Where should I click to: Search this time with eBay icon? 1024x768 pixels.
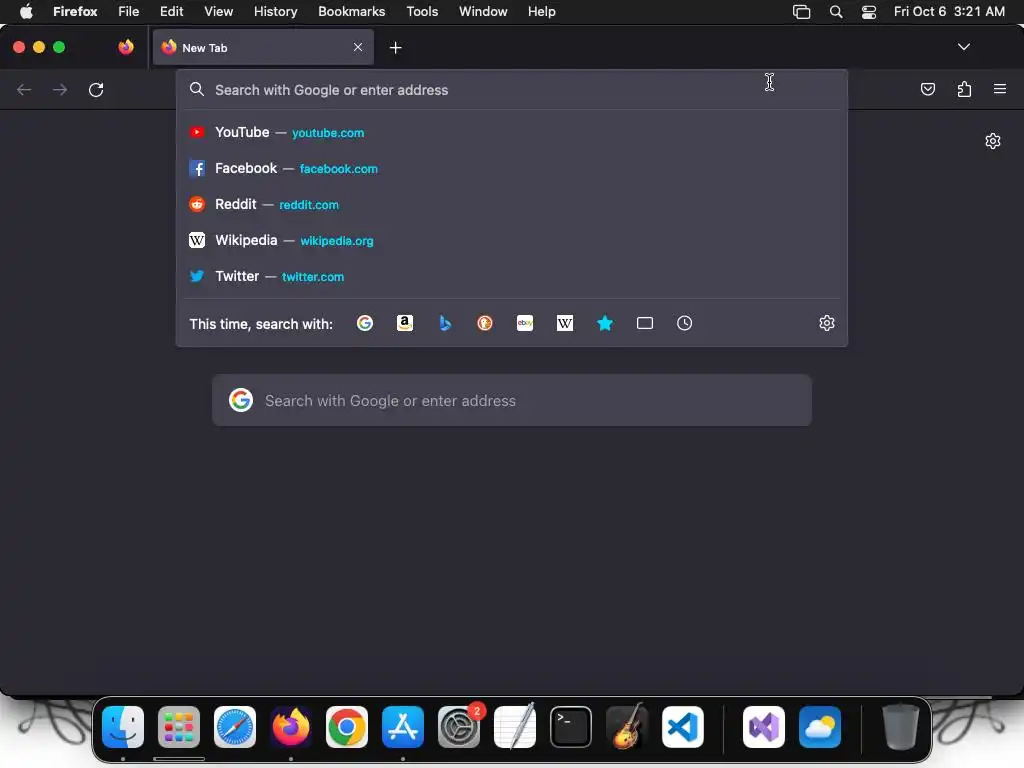[525, 323]
